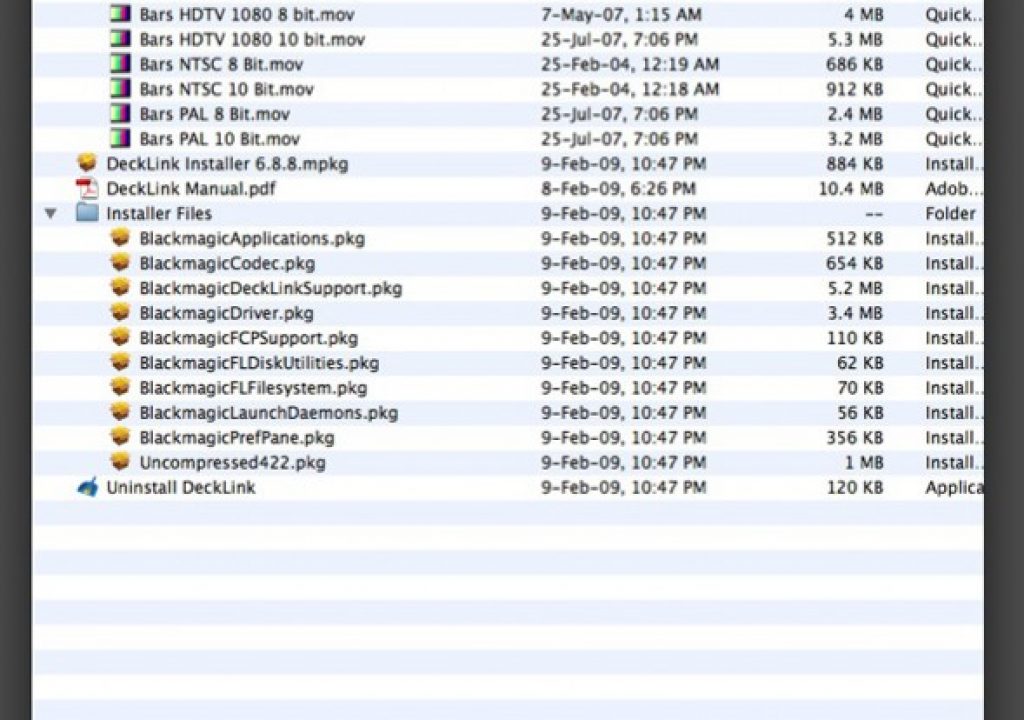The width and height of the screenshot is (1024, 720).
Task: Click the 25-Feb-04, 12:19 AM date
Action: tap(630, 64)
